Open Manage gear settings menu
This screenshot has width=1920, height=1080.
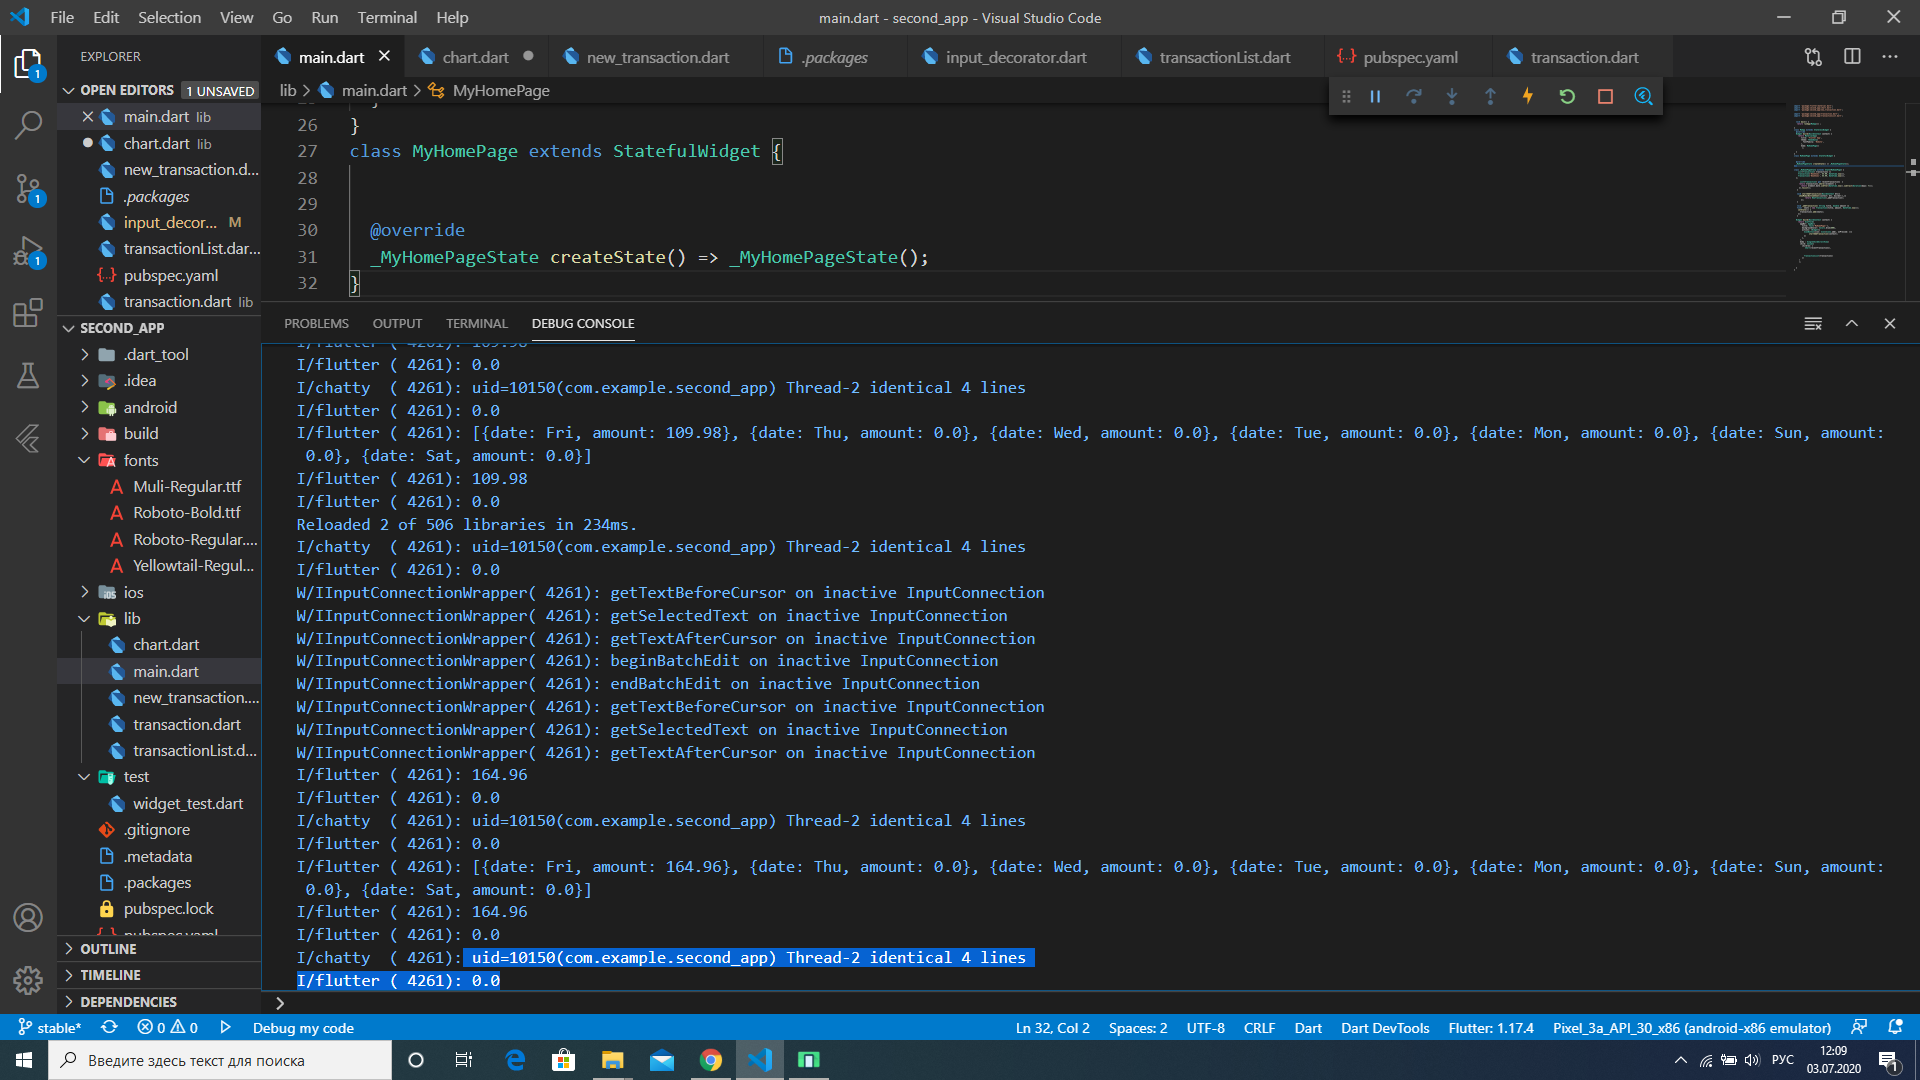[28, 980]
